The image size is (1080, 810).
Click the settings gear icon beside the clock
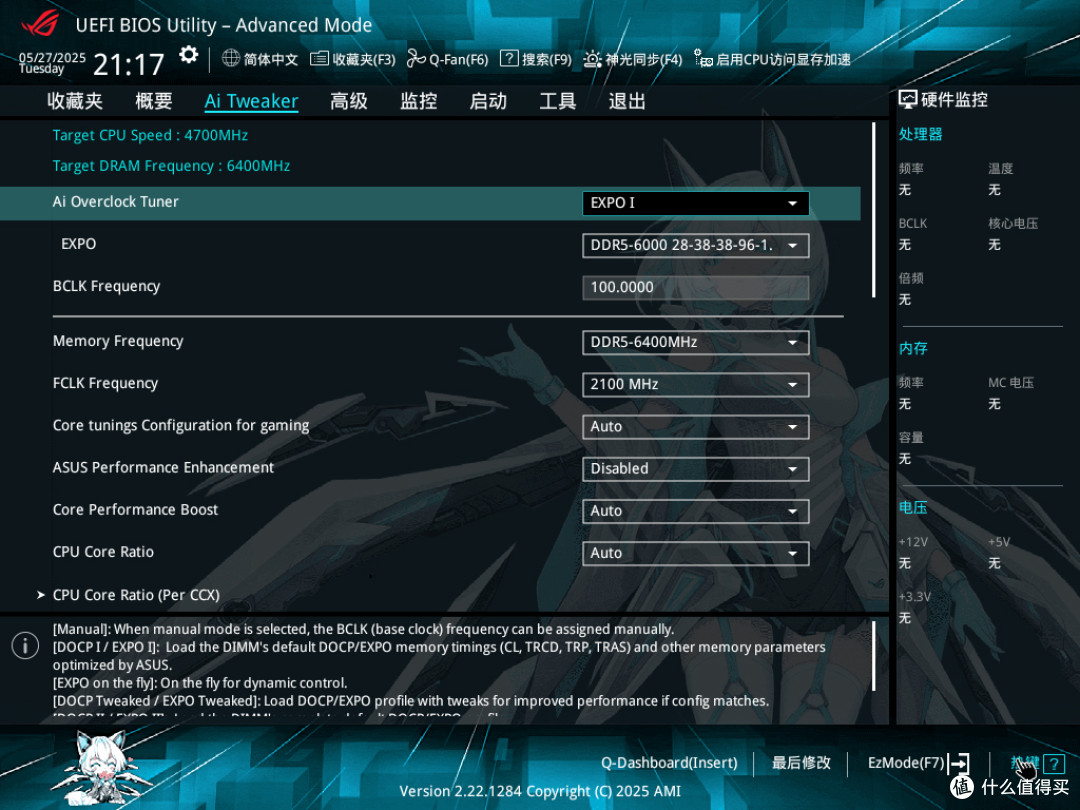click(x=188, y=56)
